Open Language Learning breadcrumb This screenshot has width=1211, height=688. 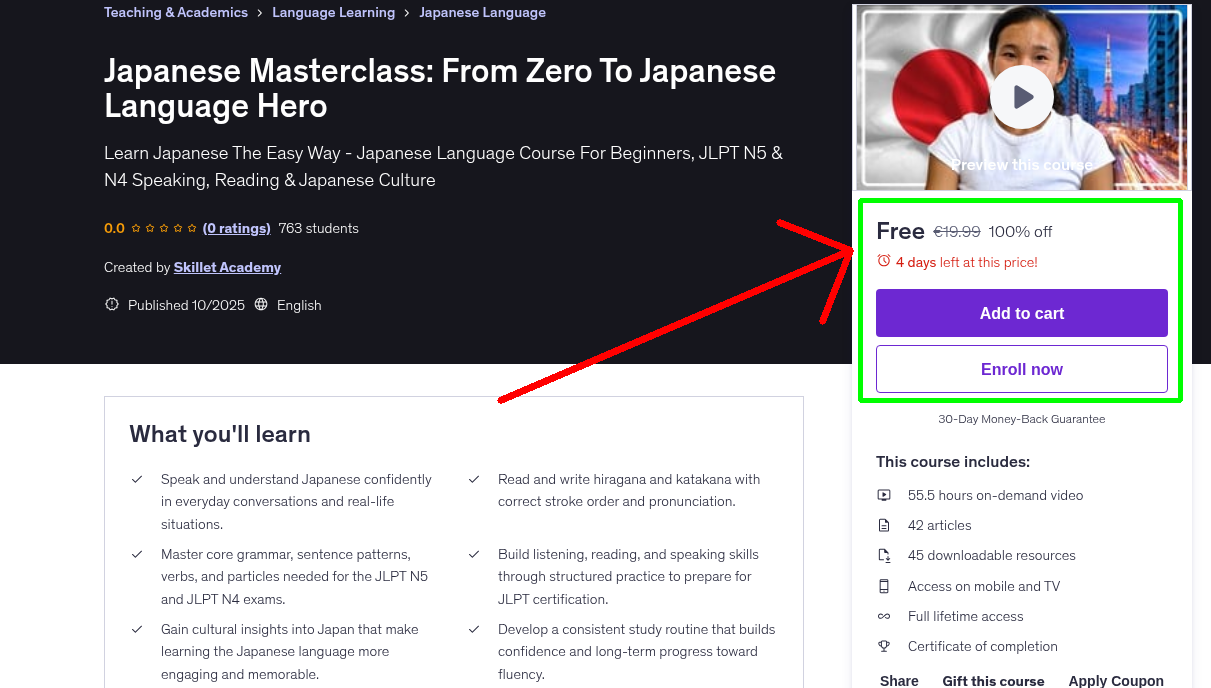[x=333, y=13]
